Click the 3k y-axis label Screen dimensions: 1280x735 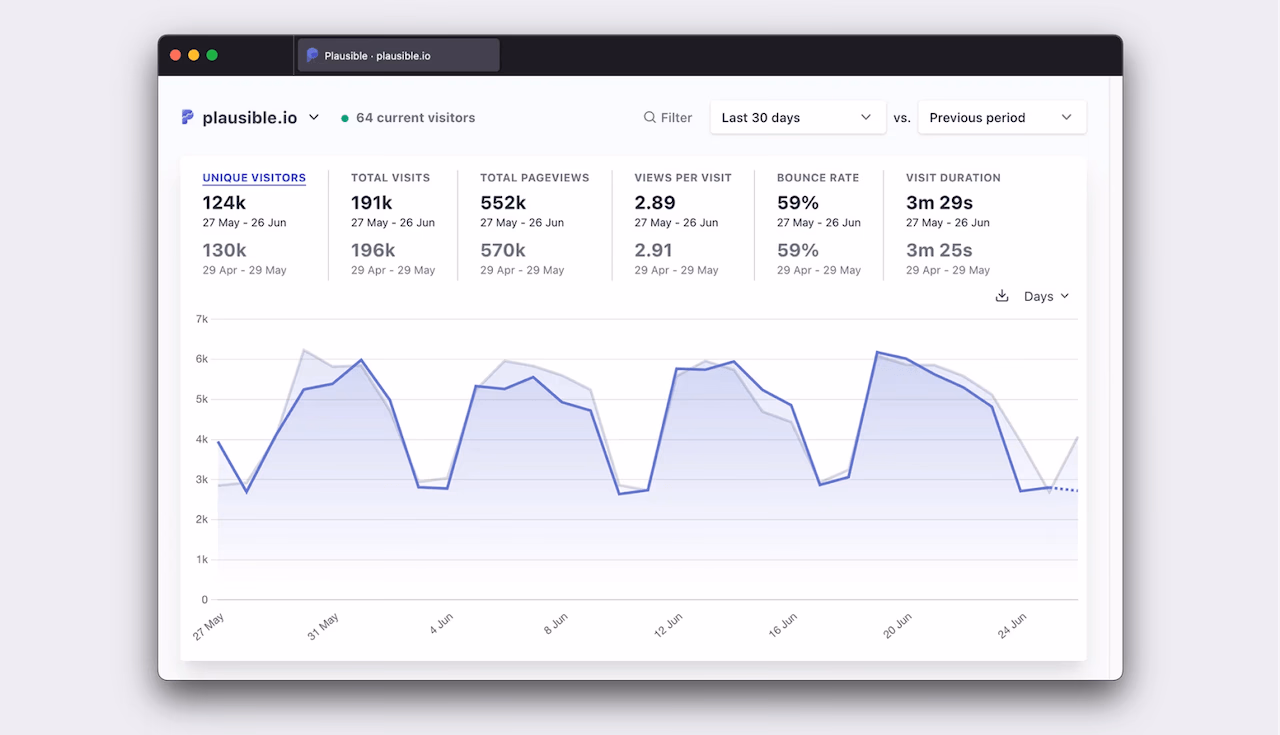point(202,480)
